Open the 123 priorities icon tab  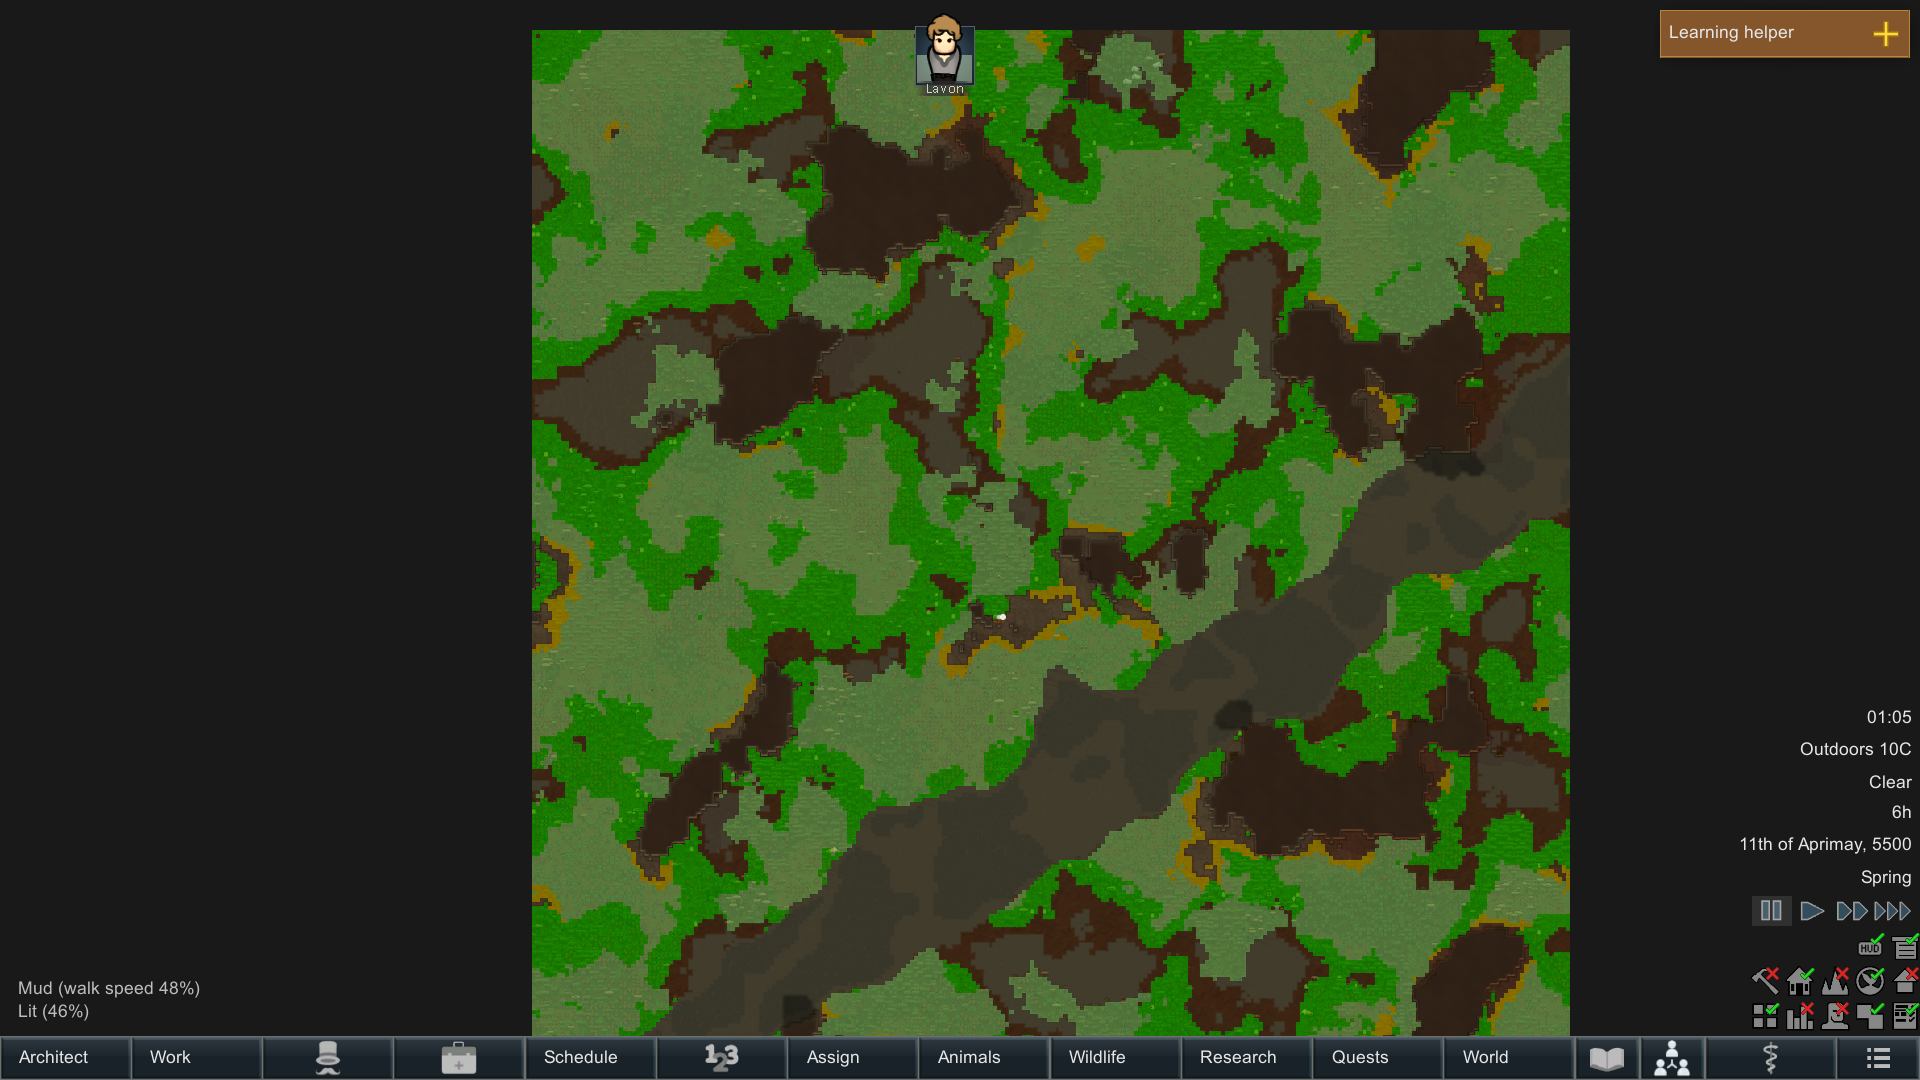click(721, 1058)
